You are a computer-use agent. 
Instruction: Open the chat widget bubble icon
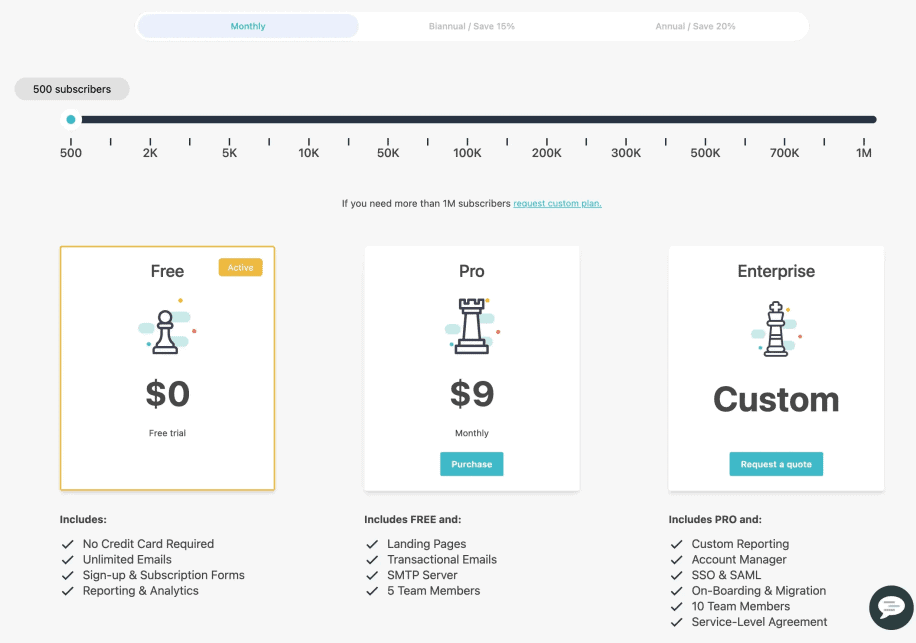pos(890,607)
